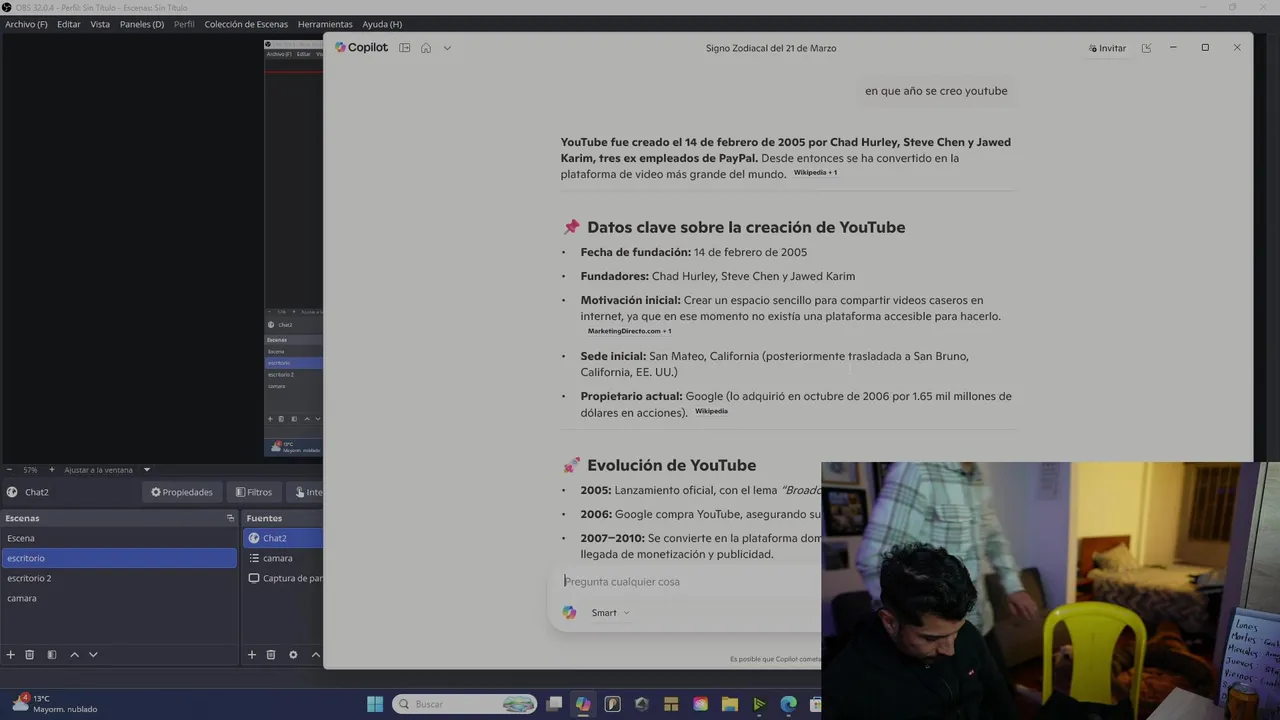Click the Copilot logo in header
The image size is (1280, 720).
(x=361, y=48)
